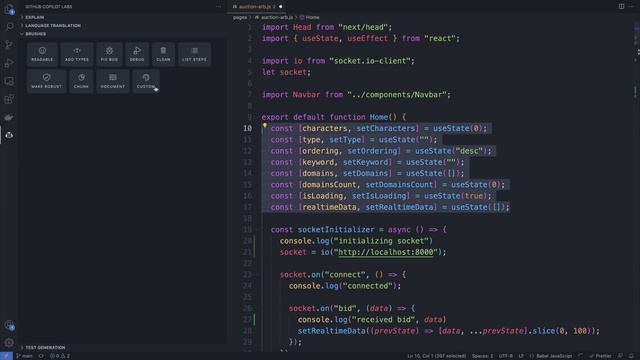Apply the Debug brush
The image size is (640, 360).
tap(137, 54)
